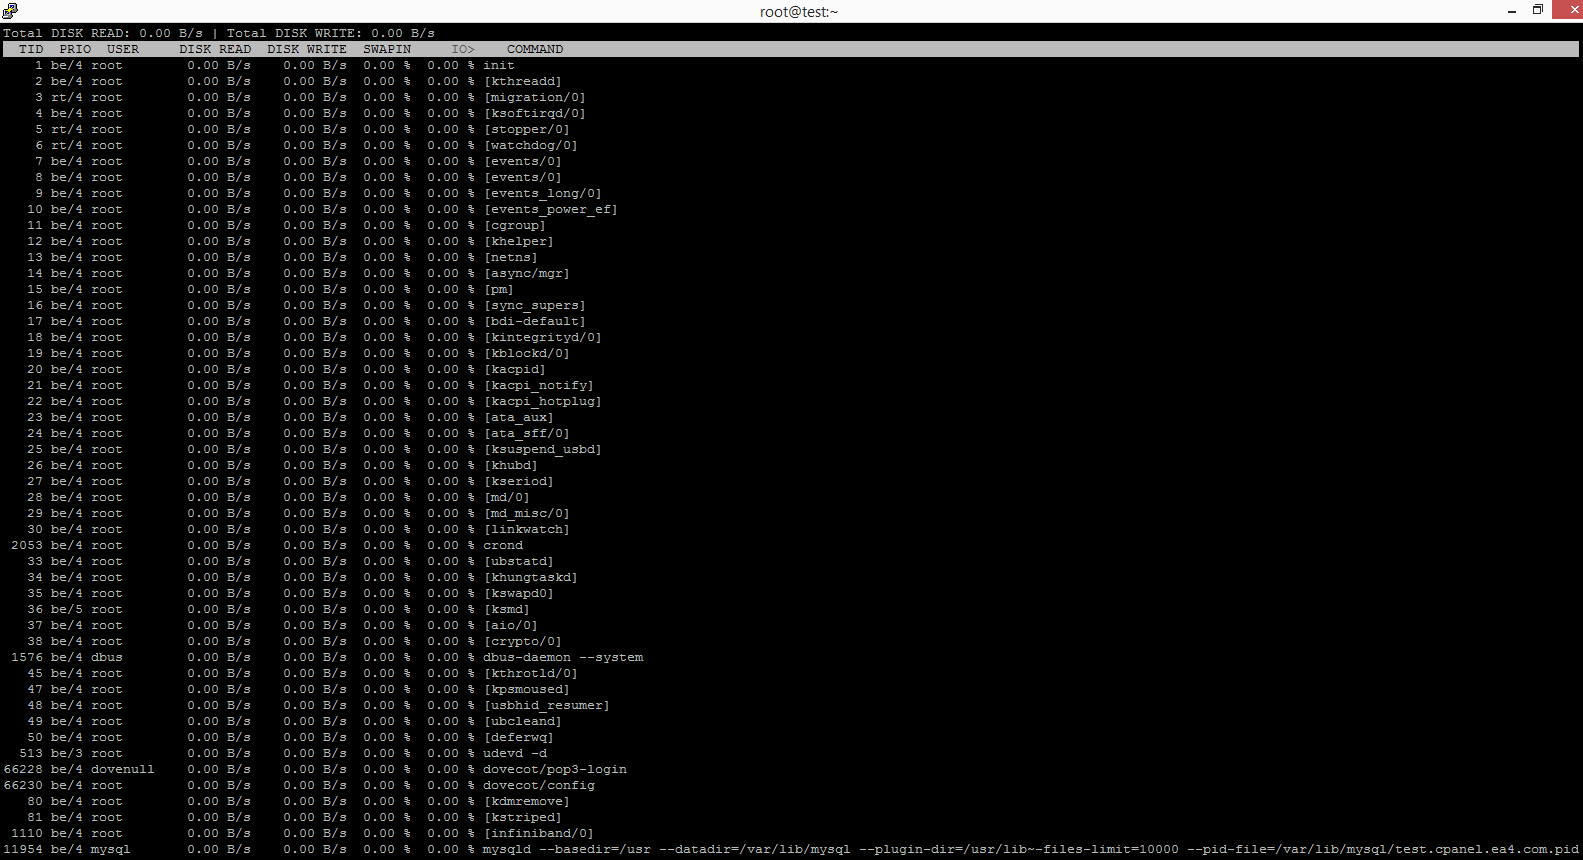Open the PuTTY system menu icon
The width and height of the screenshot is (1583, 860).
point(10,11)
